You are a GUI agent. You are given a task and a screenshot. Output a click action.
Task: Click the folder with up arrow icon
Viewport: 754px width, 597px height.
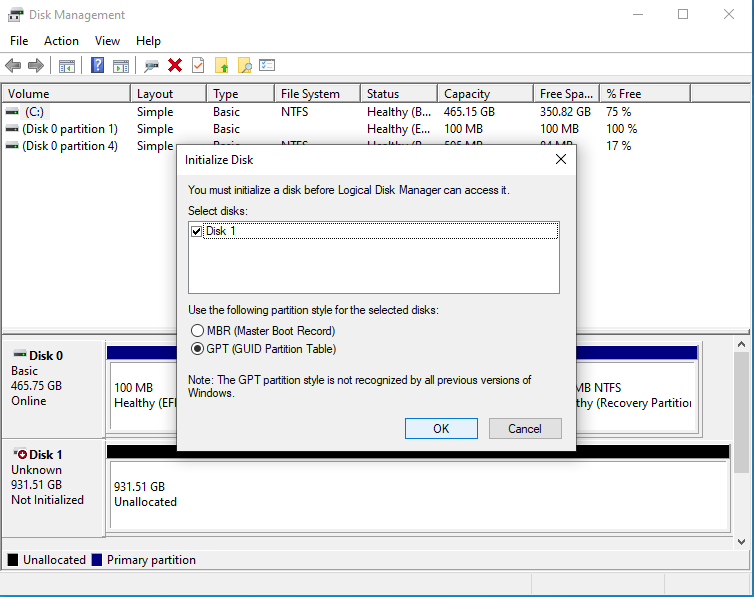(221, 65)
